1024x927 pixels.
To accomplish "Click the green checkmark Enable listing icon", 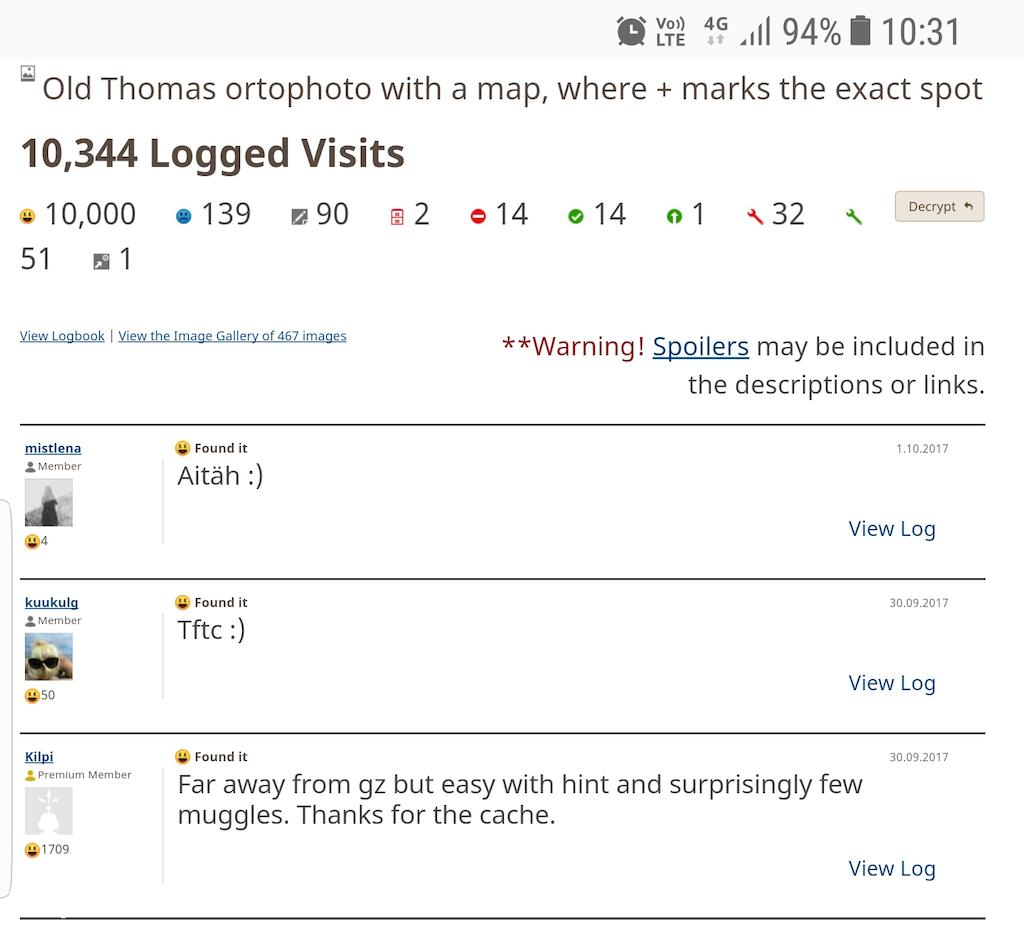I will pos(575,216).
